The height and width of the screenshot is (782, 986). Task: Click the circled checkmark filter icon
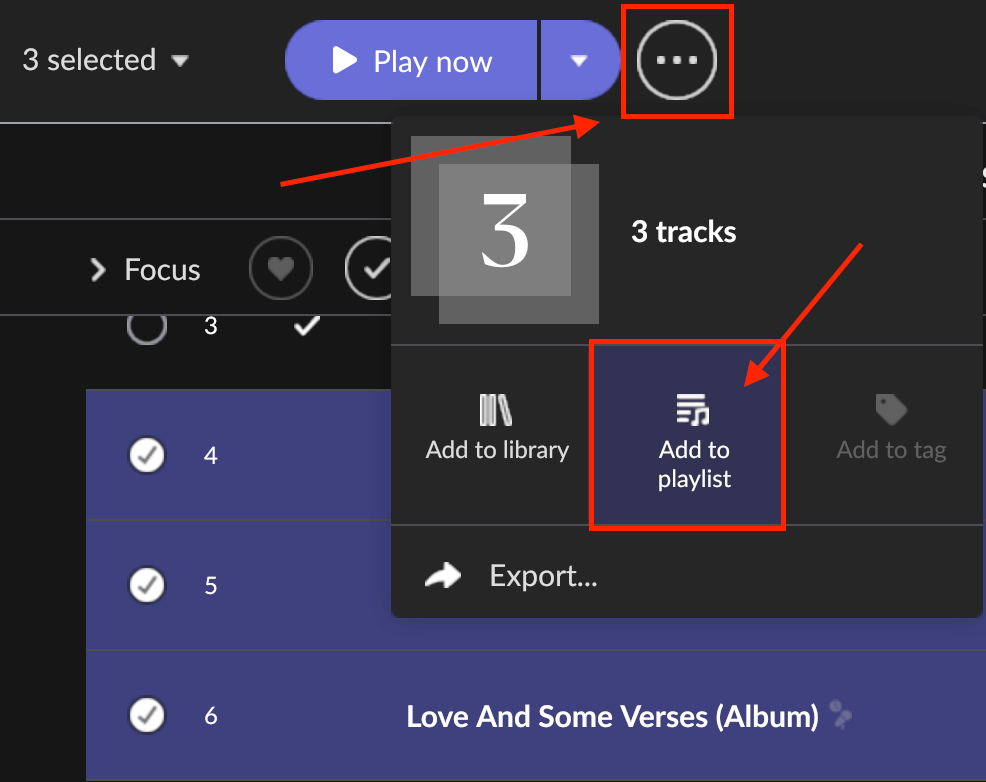(x=369, y=268)
